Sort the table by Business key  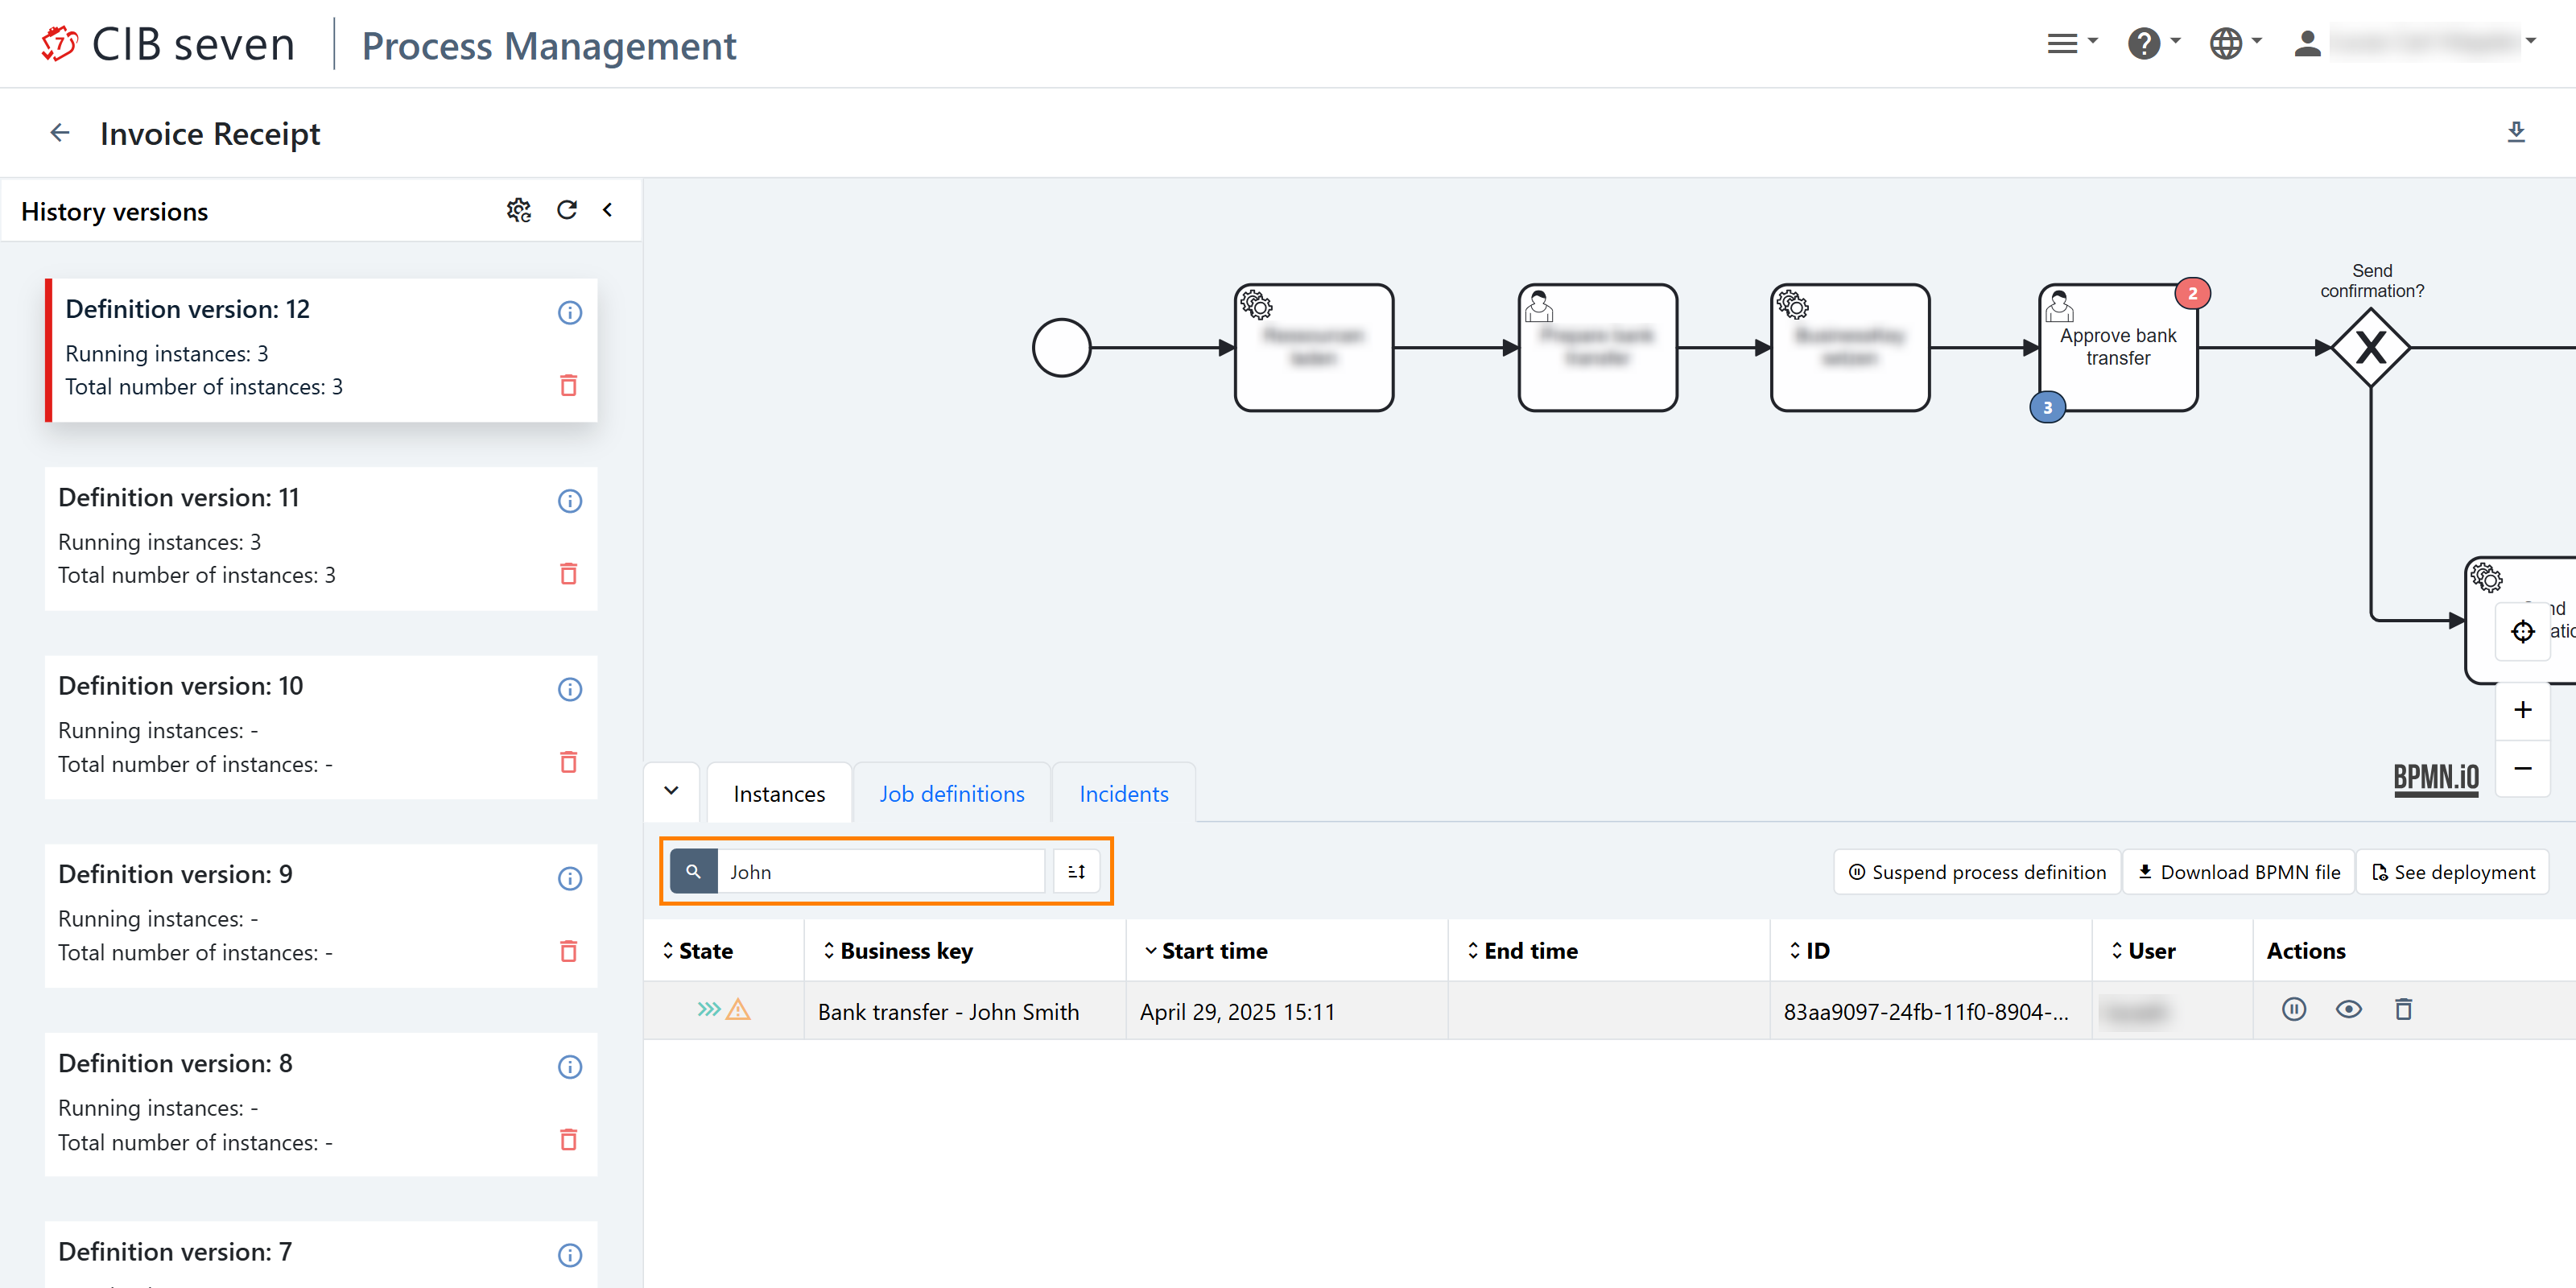(897, 950)
